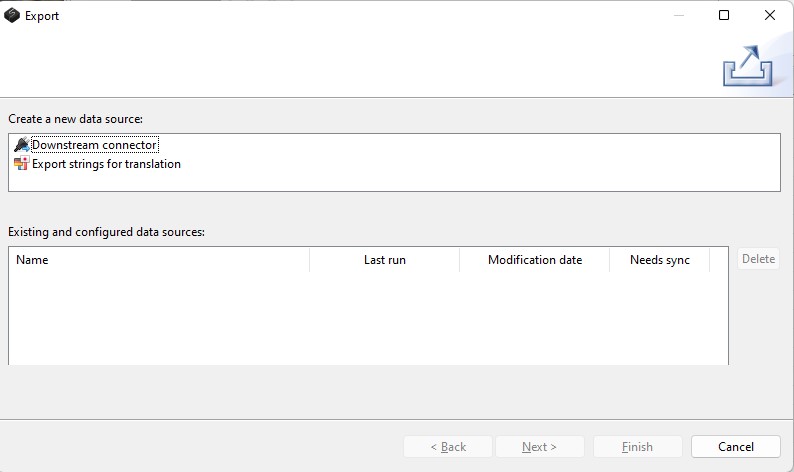Click the Downstream connector plug icon

[x=21, y=145]
